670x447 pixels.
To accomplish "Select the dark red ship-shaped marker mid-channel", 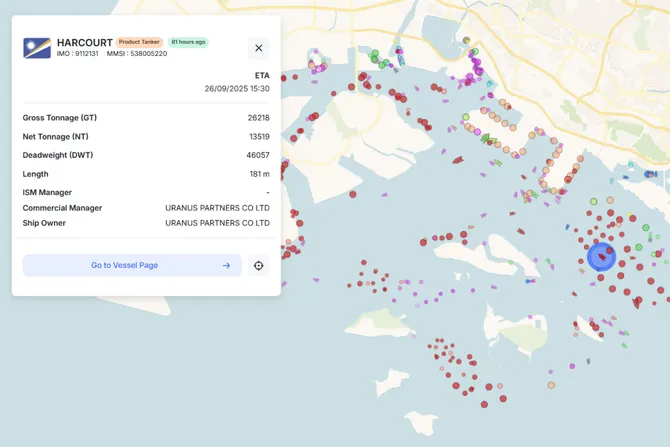I will pos(457,160).
